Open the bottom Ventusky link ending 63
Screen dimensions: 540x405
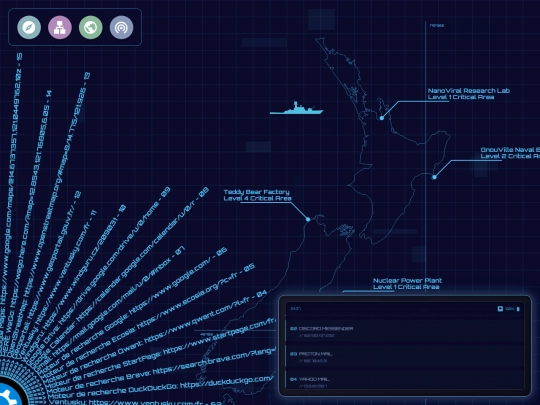click(136, 402)
